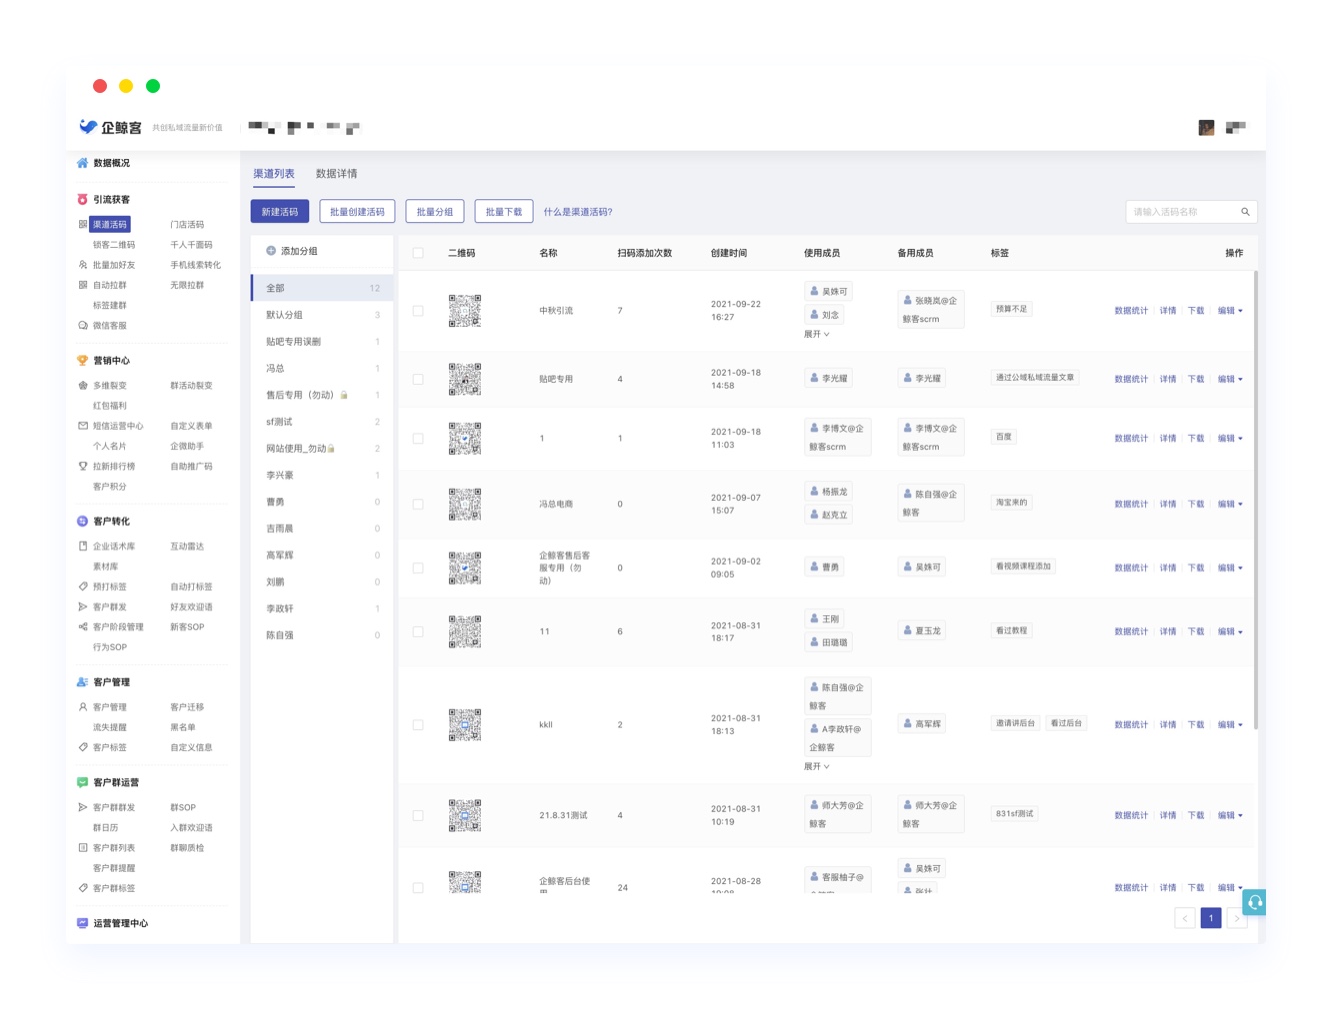The height and width of the screenshot is (1010, 1332).
Task: Click the search magnifier icon
Action: pos(1245,212)
